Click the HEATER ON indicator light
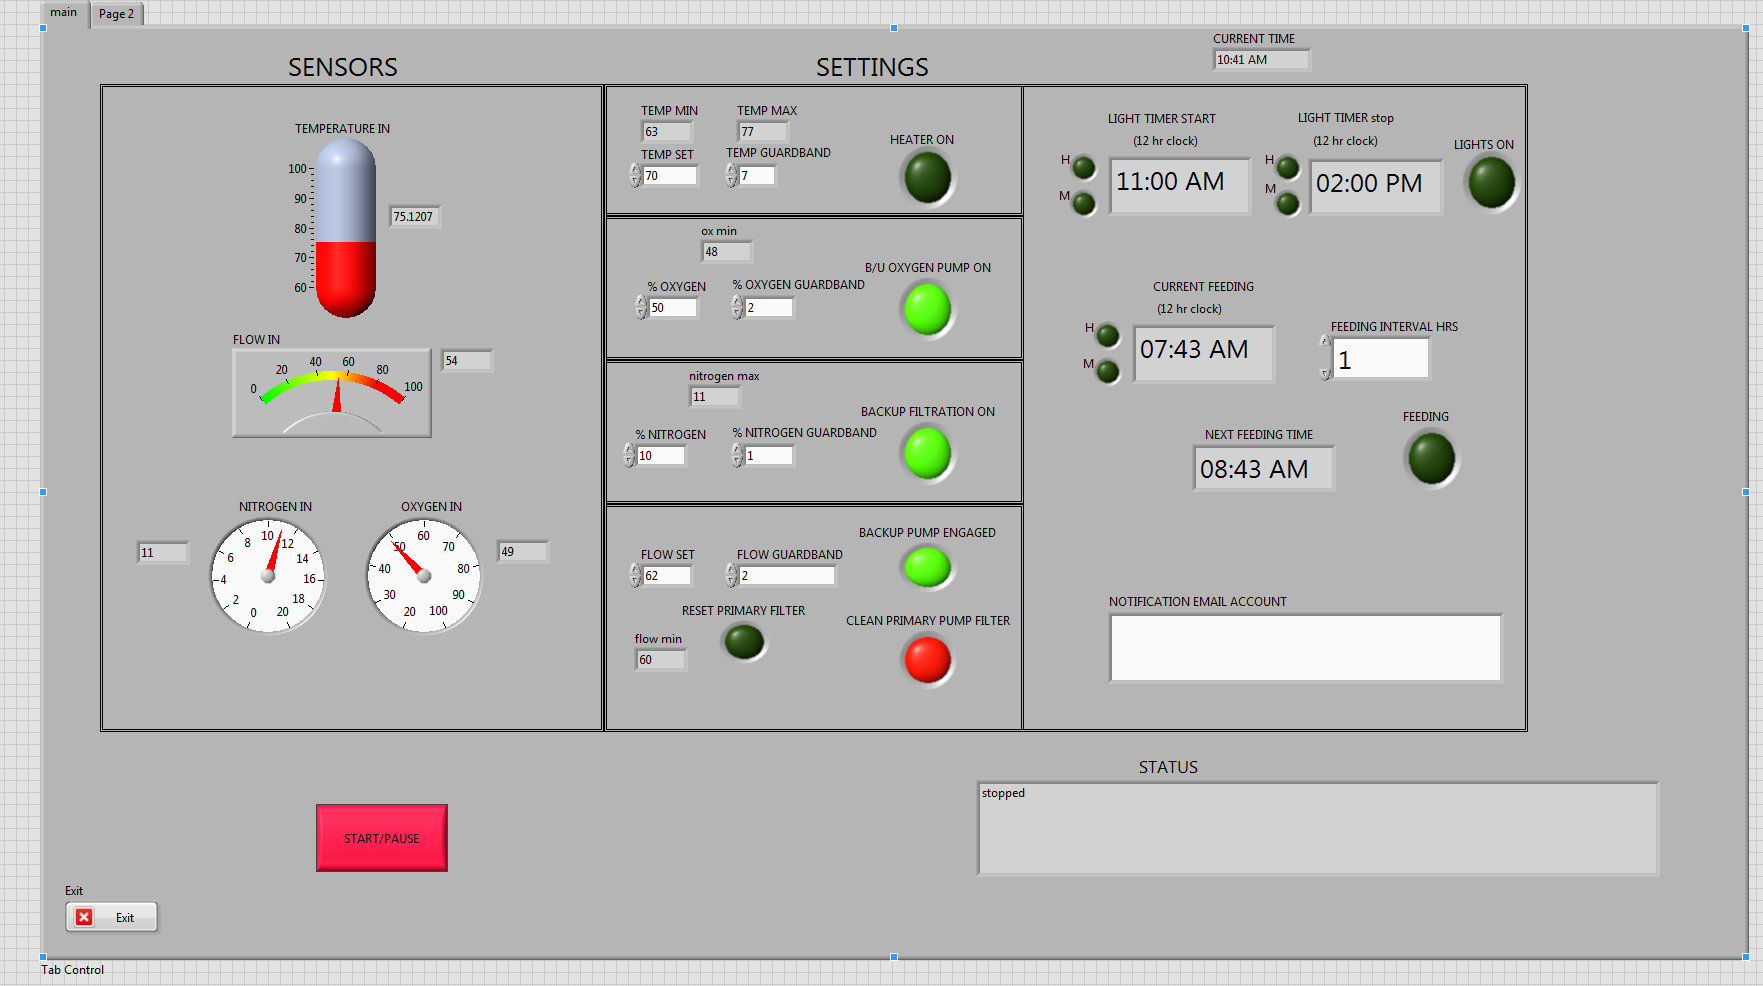1763x986 pixels. click(x=927, y=177)
